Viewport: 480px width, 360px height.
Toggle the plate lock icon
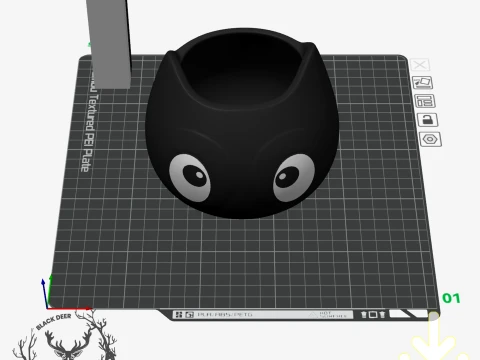click(428, 120)
